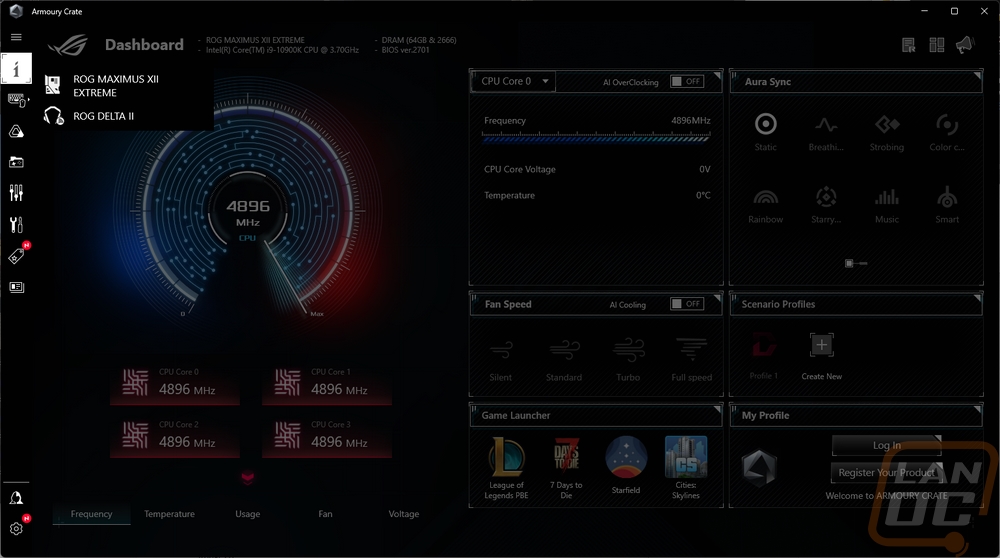Select the Smart Aura effect
Screen dimensions: 1000x558
(x=947, y=205)
